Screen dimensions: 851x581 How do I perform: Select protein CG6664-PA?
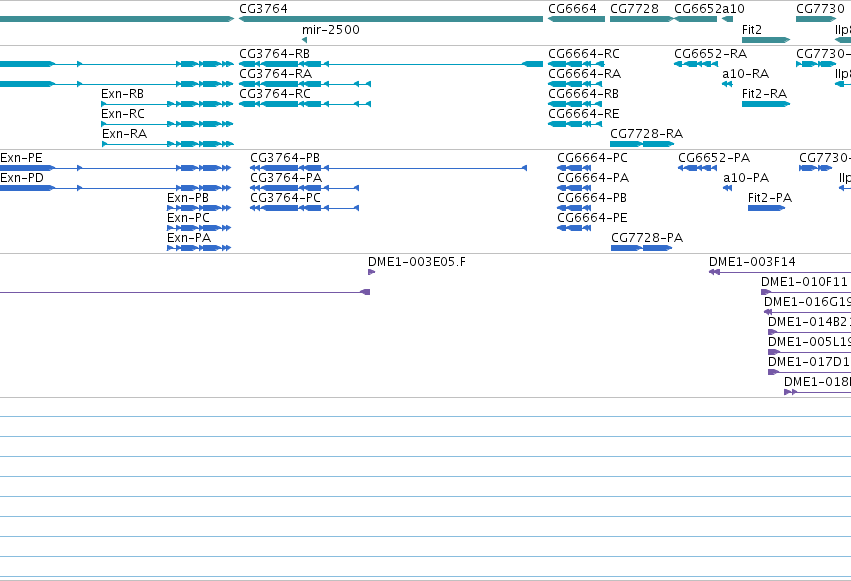point(574,188)
